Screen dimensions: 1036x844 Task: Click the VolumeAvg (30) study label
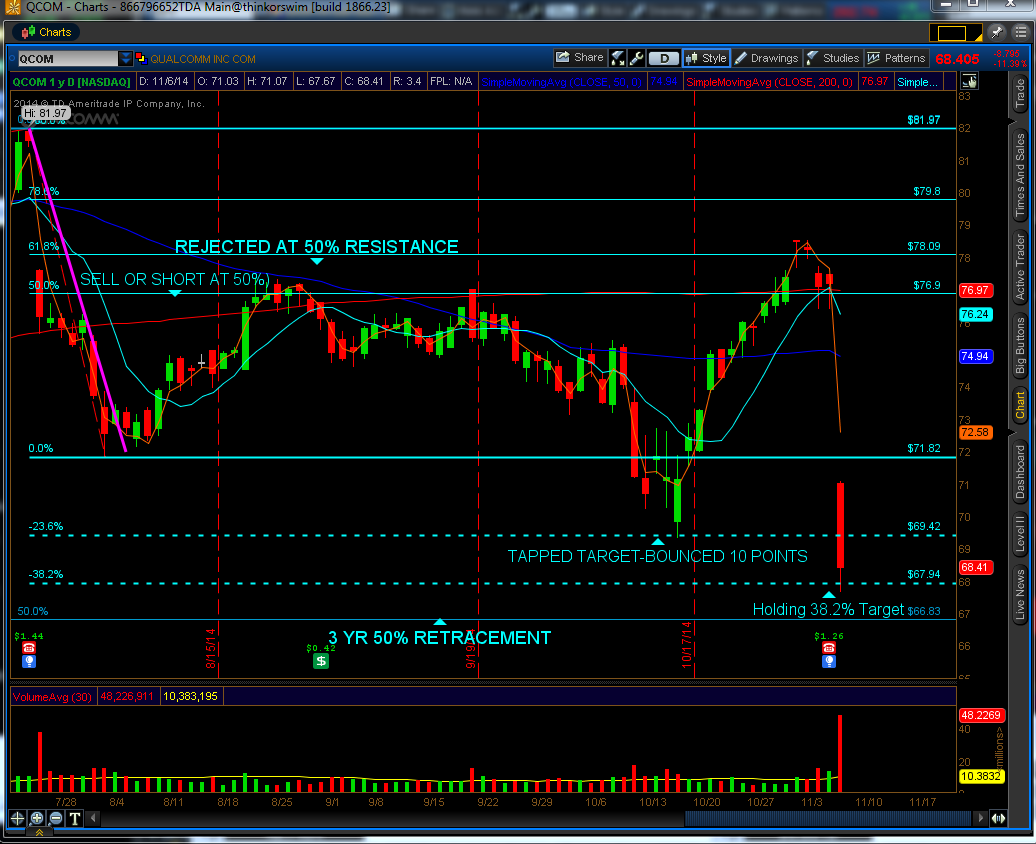point(53,697)
